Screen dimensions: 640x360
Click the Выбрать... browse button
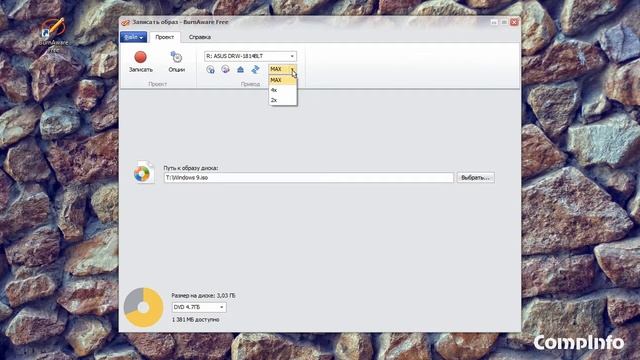click(x=476, y=178)
